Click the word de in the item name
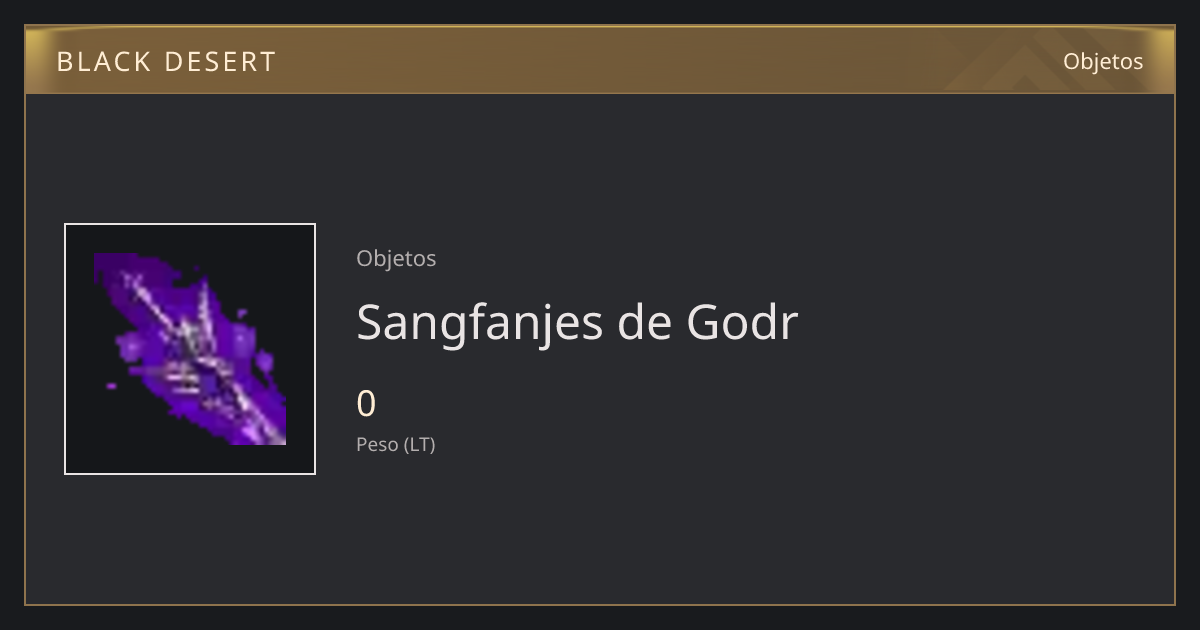 coord(645,322)
